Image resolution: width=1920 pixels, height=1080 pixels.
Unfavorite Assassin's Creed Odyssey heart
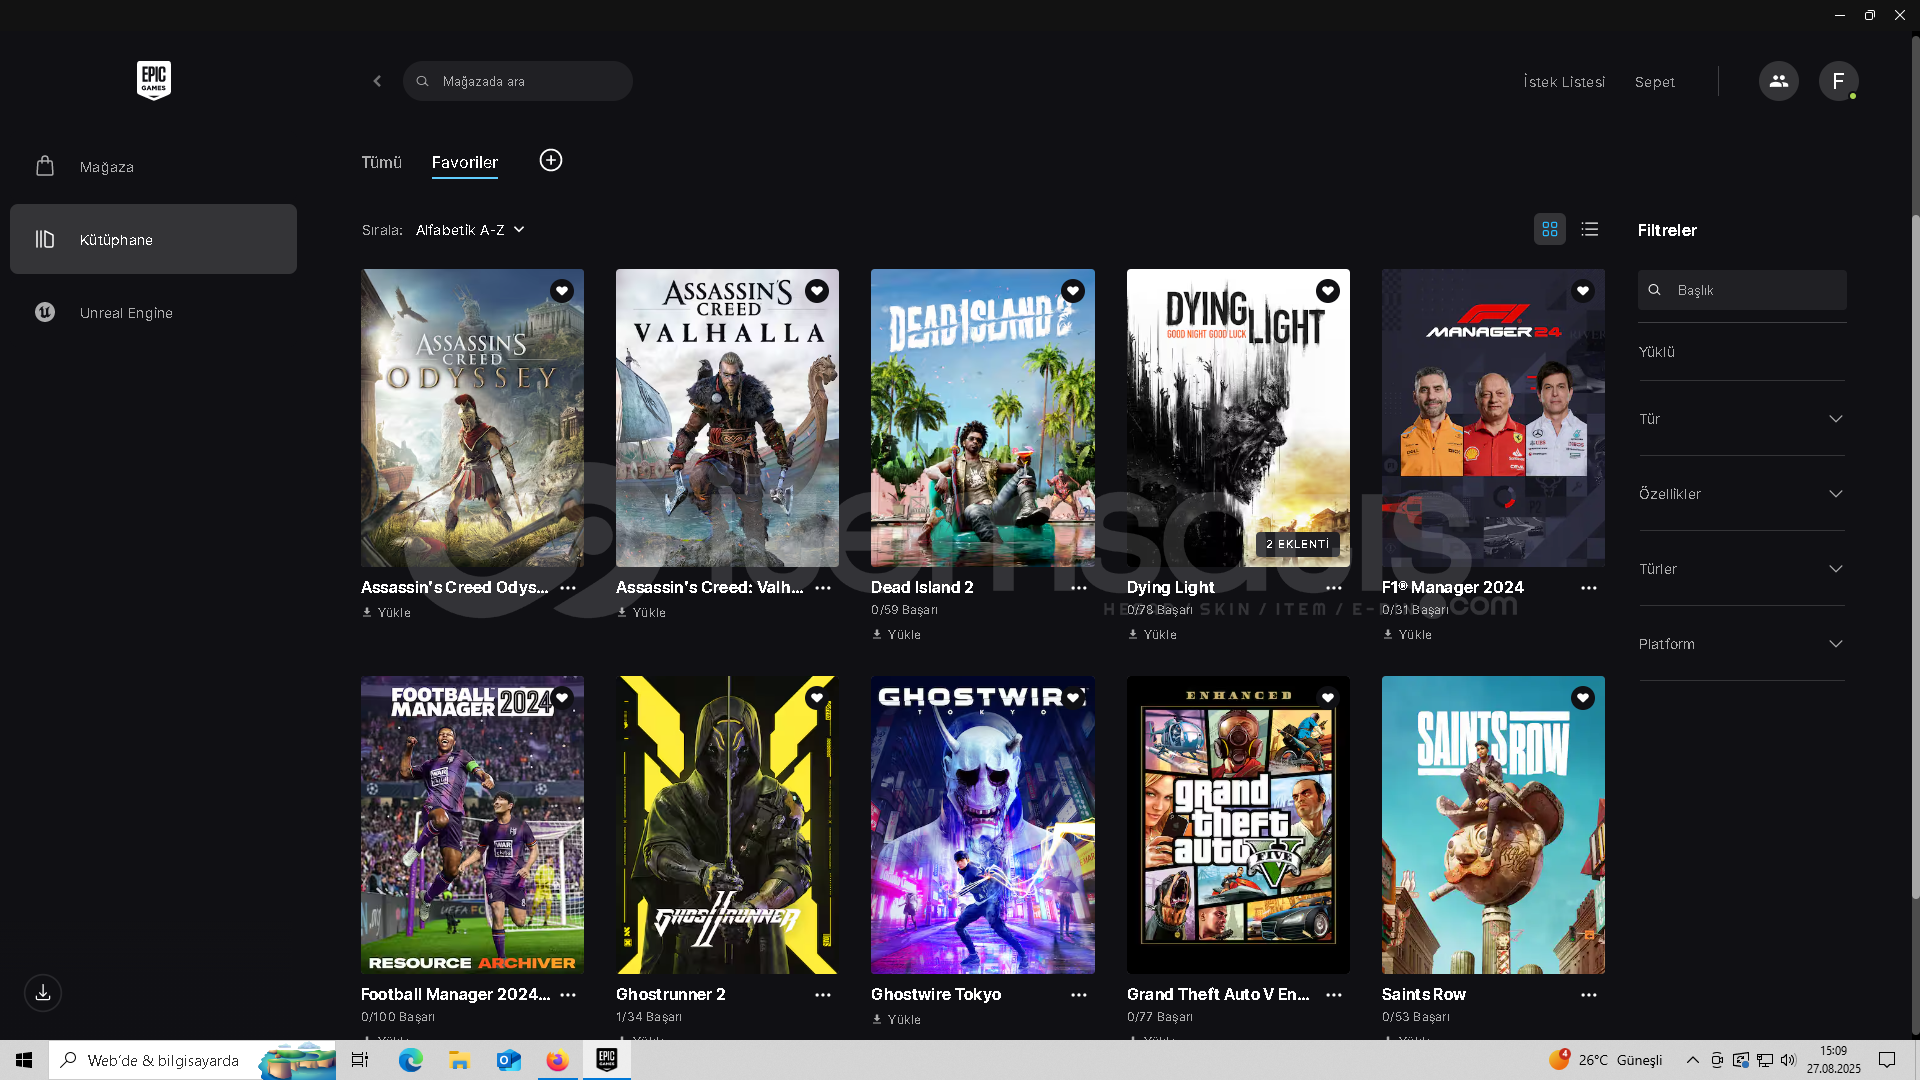[562, 291]
